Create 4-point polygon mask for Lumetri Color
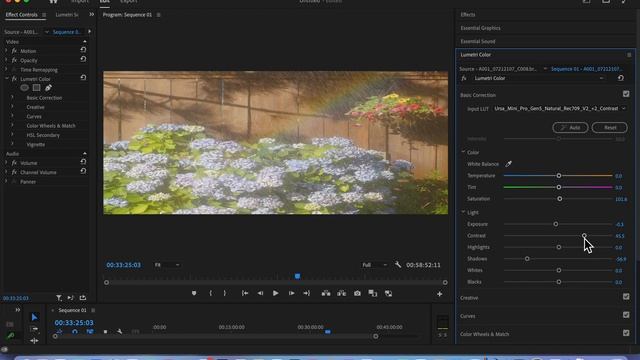Image resolution: width=640 pixels, height=360 pixels. 36,88
